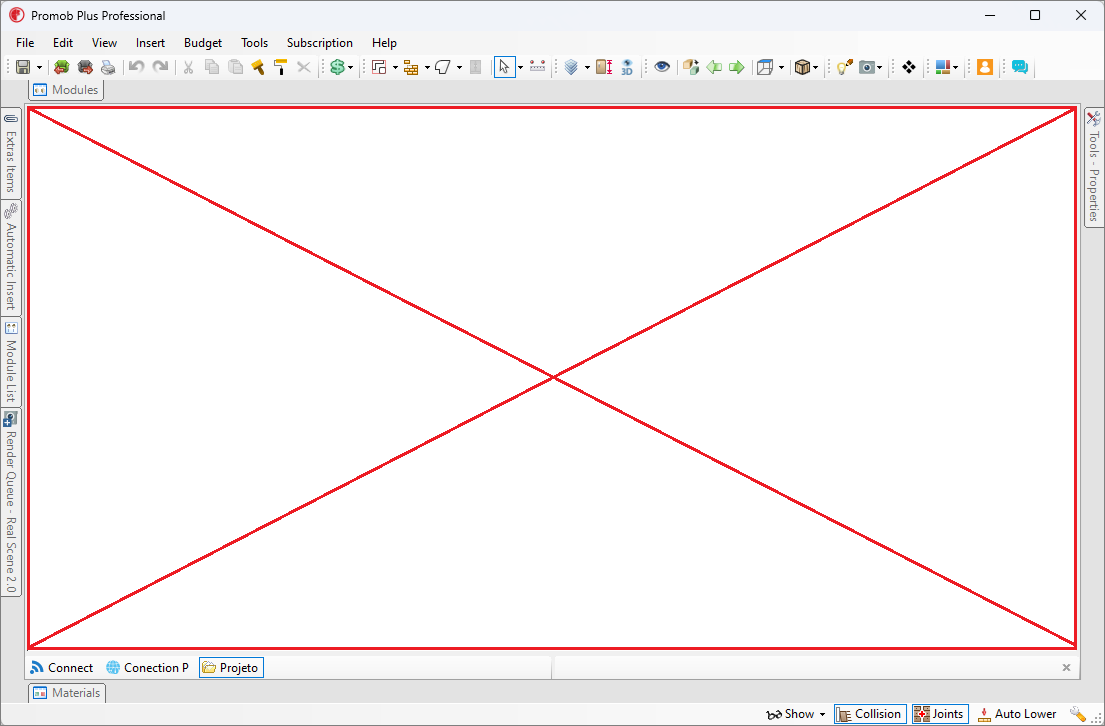Click the Undo arrow icon
Viewport: 1105px width, 726px height.
(x=137, y=67)
